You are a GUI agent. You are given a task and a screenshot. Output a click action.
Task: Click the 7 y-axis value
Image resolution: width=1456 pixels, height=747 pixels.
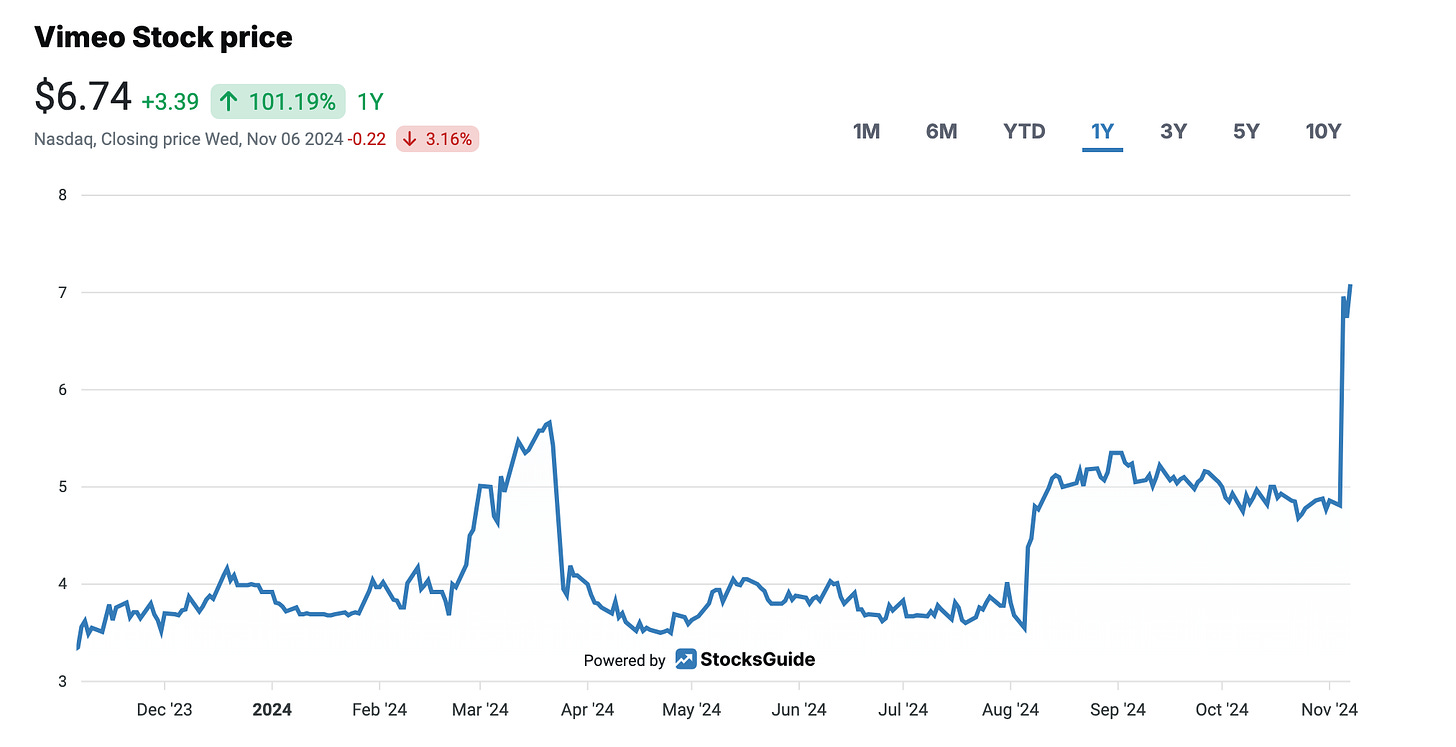[x=62, y=292]
